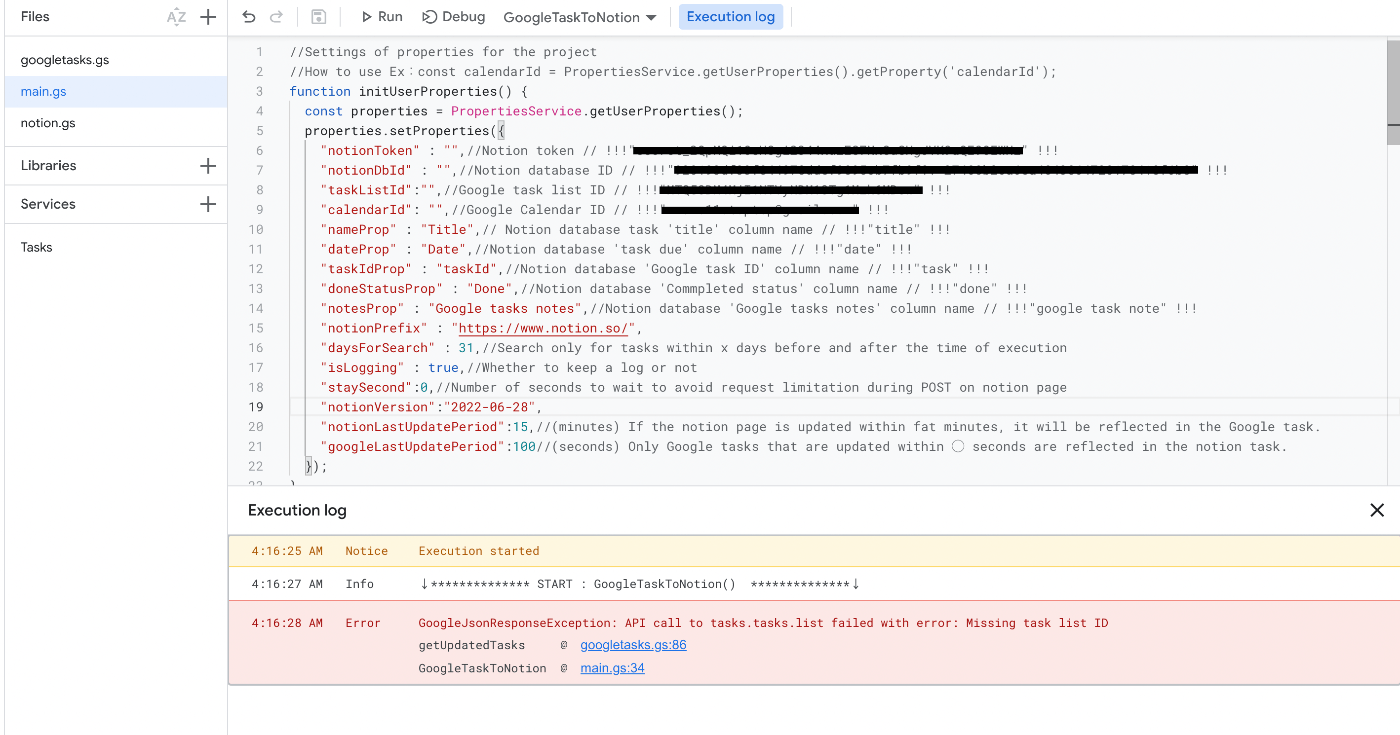The height and width of the screenshot is (735, 1400).
Task: Click the "Google tasks notes" string value
Action: [x=505, y=309]
